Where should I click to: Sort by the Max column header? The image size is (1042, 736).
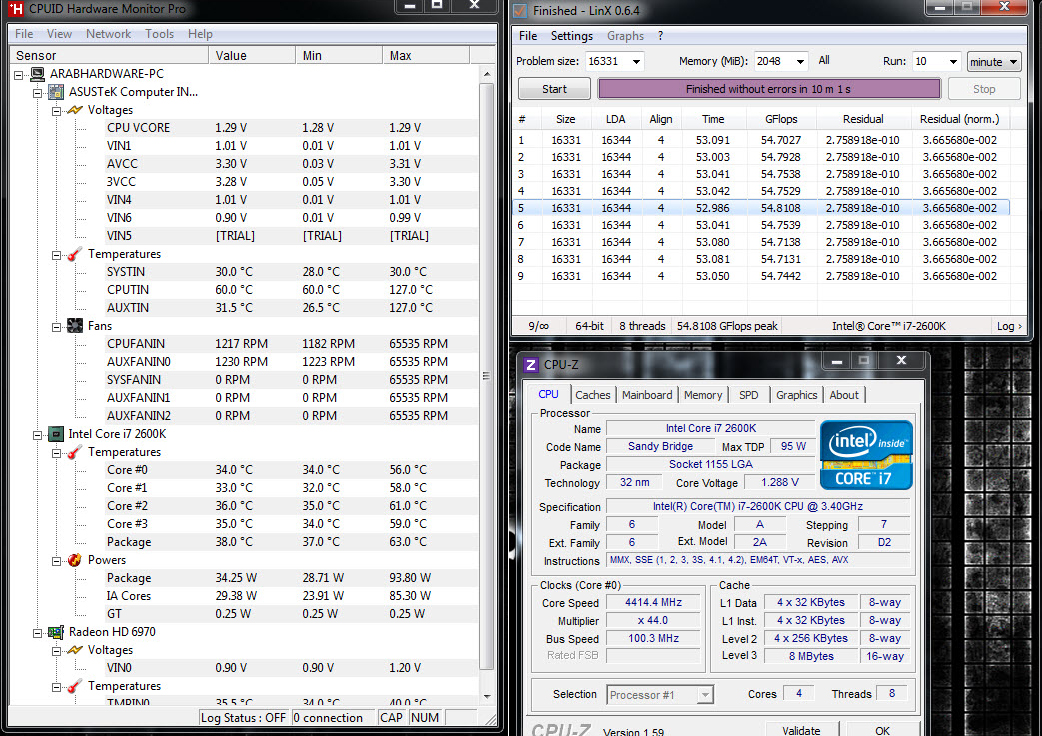click(x=426, y=56)
